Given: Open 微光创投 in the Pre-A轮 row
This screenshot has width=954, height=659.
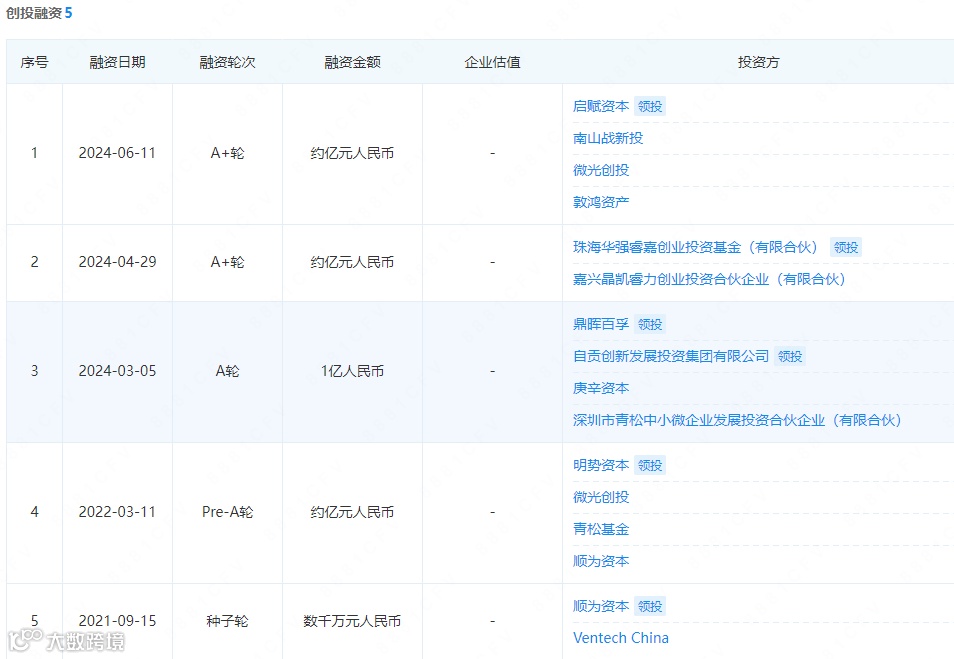Looking at the screenshot, I should [x=601, y=497].
